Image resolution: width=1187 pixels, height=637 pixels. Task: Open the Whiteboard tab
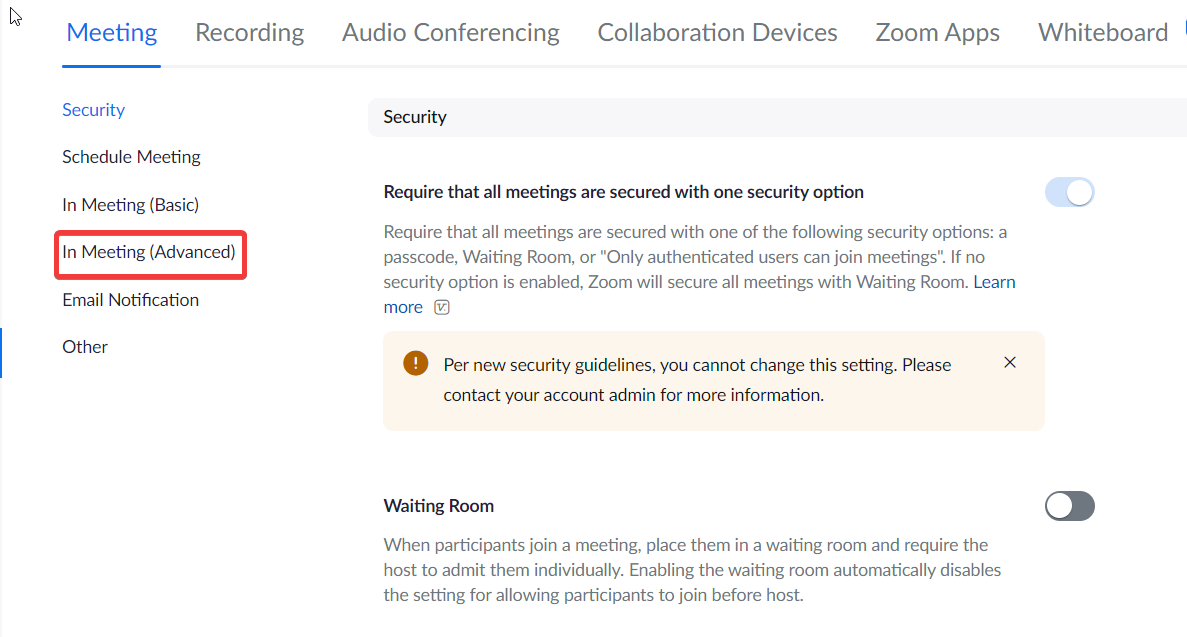point(1102,33)
